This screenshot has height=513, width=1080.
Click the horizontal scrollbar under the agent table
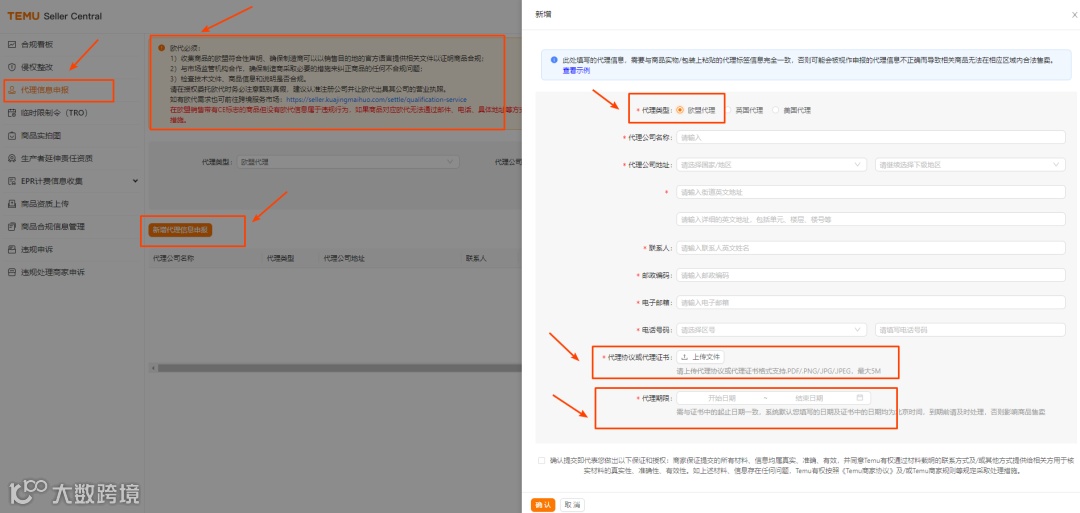[341, 368]
